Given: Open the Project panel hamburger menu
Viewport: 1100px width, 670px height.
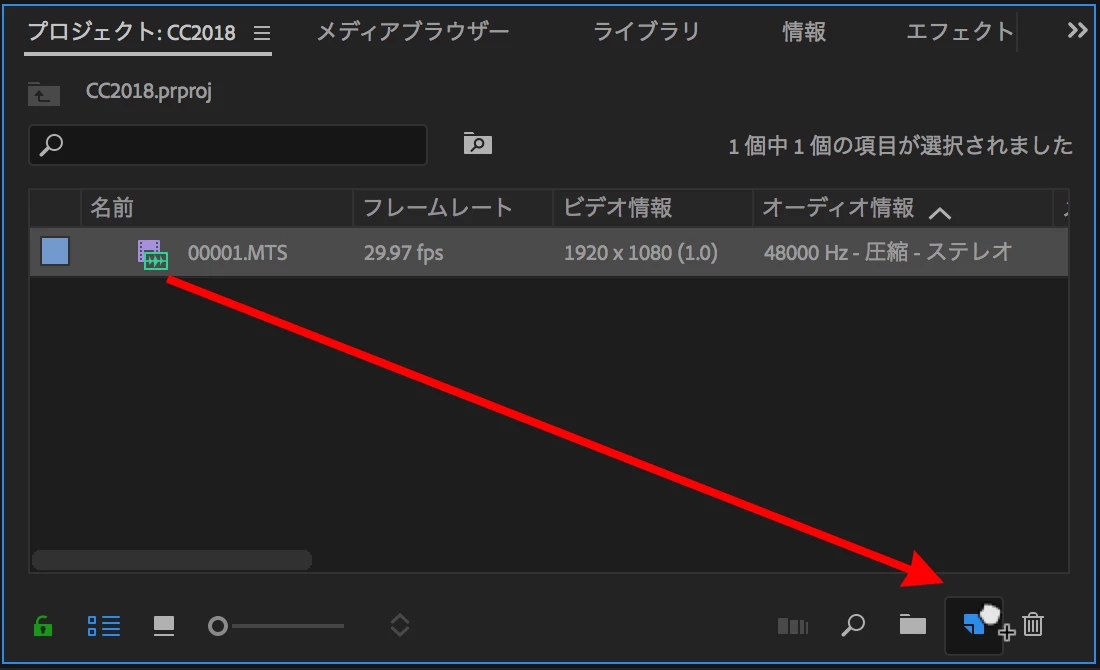Looking at the screenshot, I should coord(262,33).
